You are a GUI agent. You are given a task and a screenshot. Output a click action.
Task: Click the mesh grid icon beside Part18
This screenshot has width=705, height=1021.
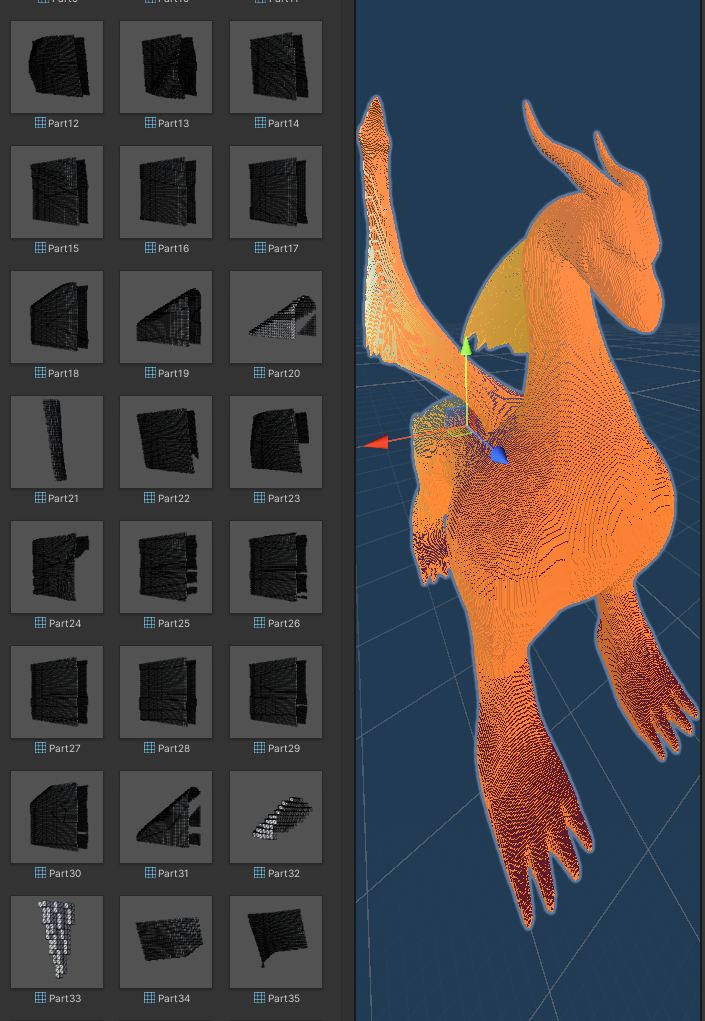coord(40,373)
